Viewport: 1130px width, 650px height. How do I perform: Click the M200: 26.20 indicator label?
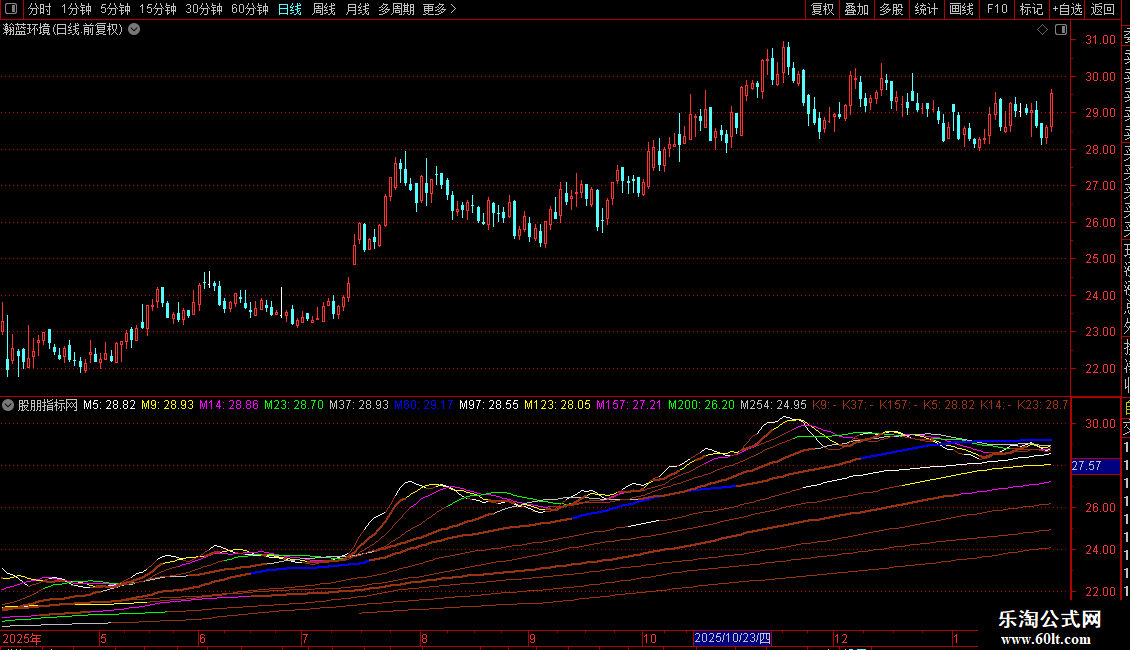701,405
